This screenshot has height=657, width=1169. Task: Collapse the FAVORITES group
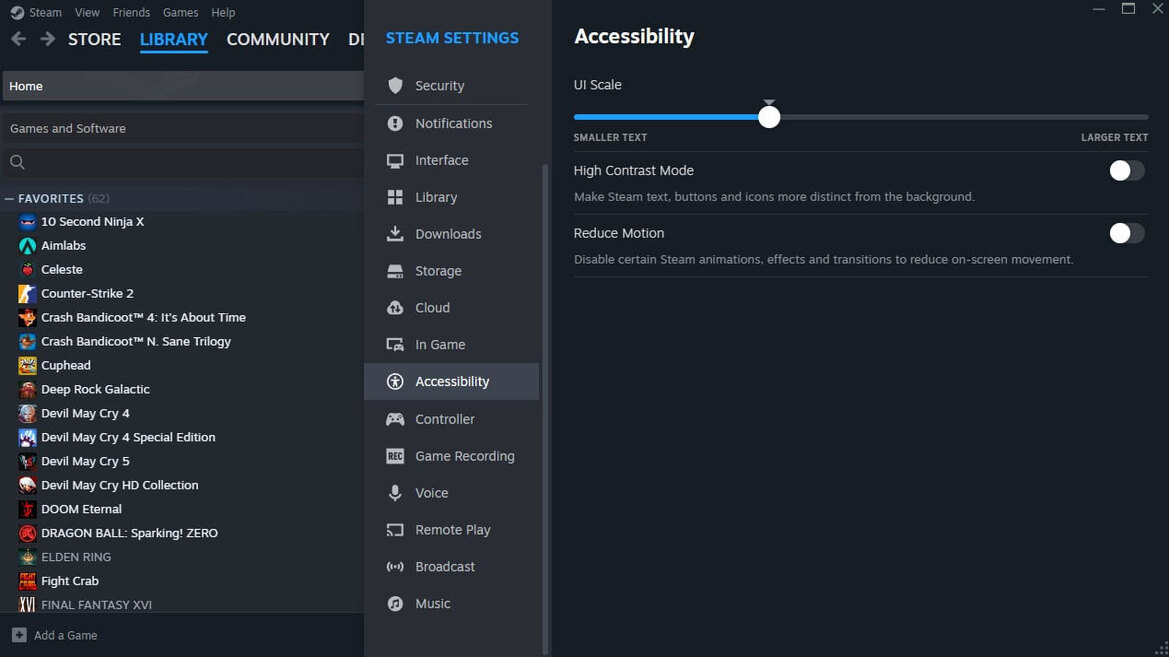9,198
